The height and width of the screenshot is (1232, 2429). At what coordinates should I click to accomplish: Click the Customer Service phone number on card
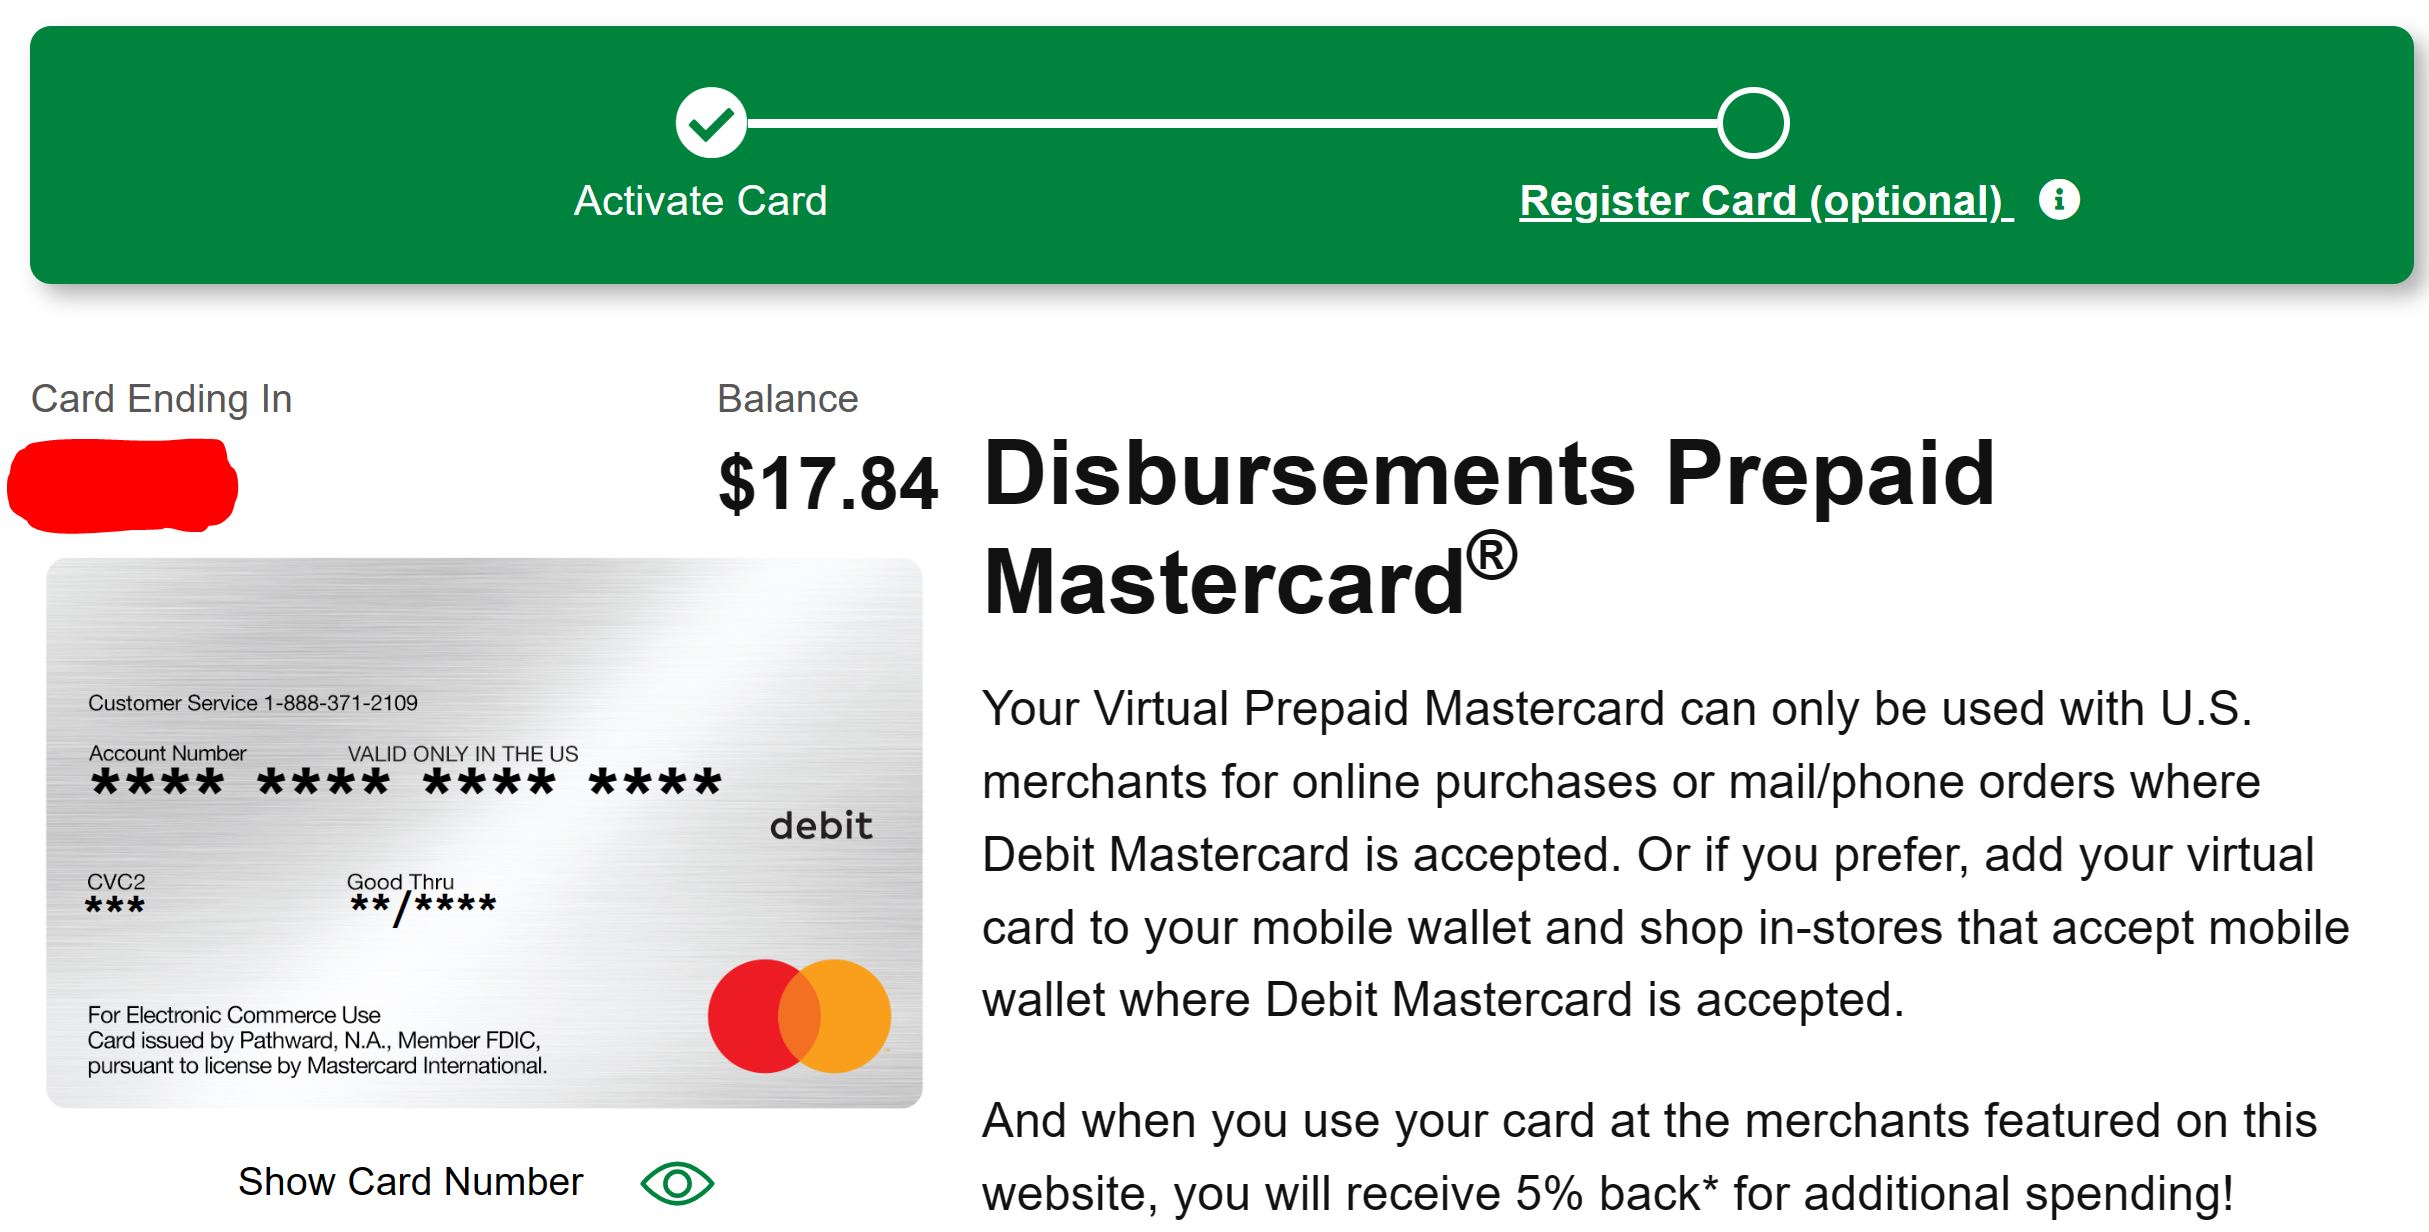(341, 703)
